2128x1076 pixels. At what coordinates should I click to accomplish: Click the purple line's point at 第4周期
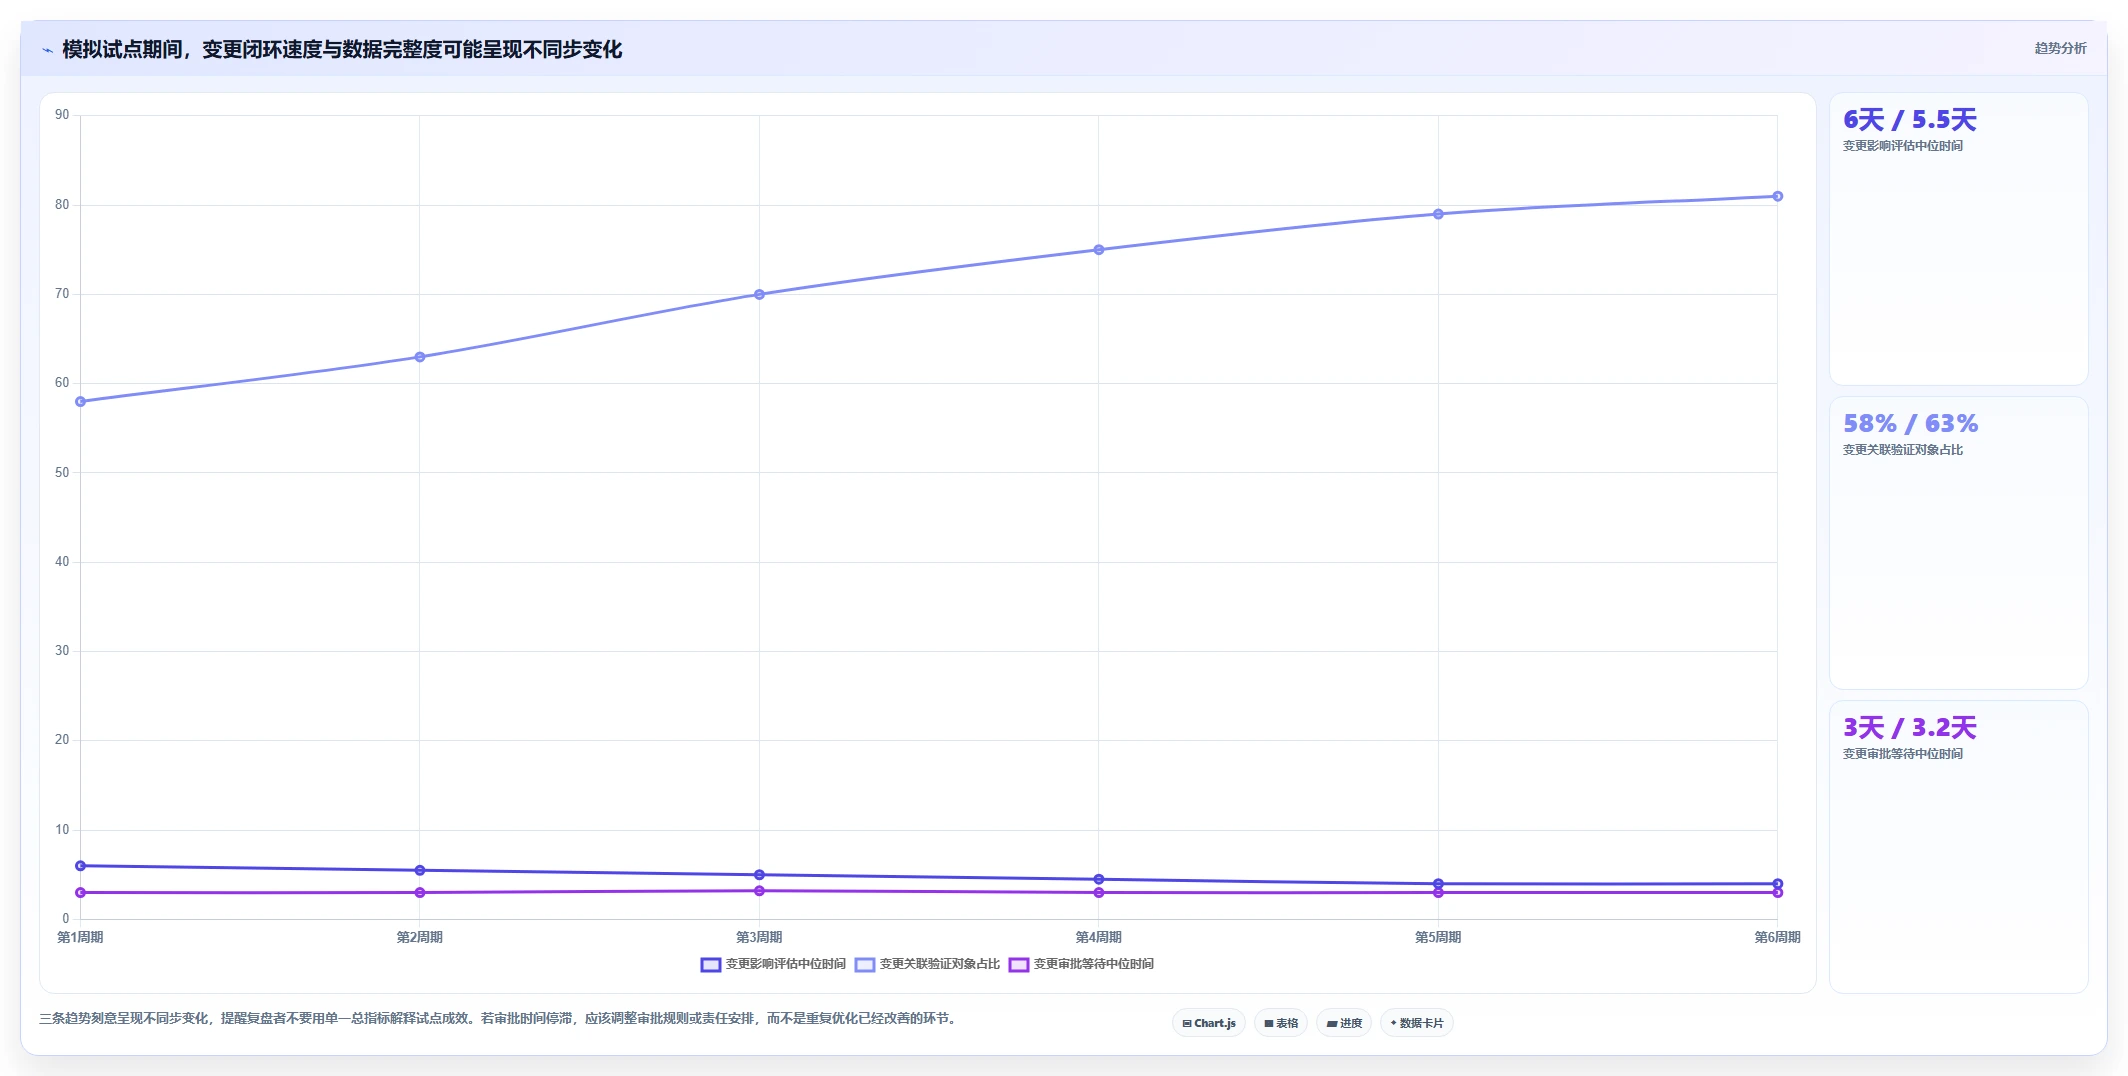point(1099,893)
